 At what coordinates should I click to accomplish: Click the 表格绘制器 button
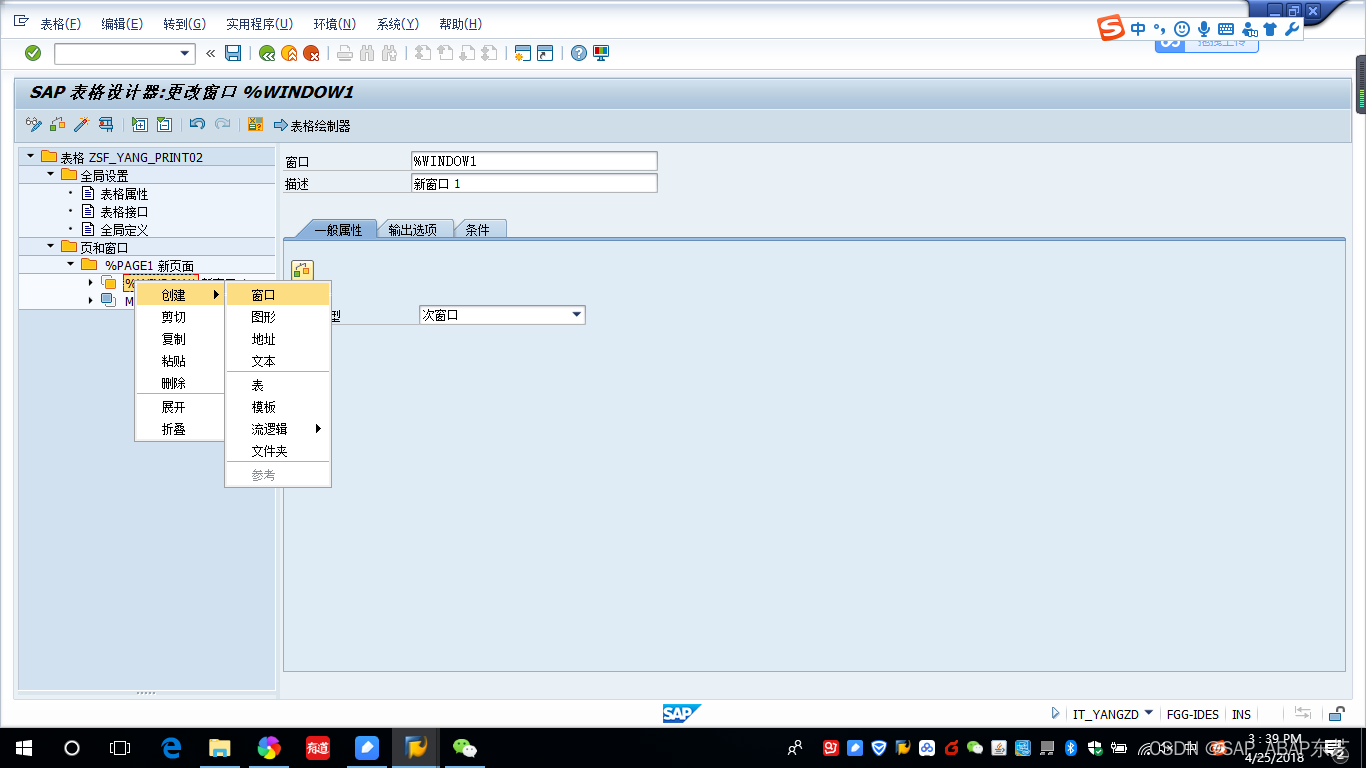pos(312,125)
